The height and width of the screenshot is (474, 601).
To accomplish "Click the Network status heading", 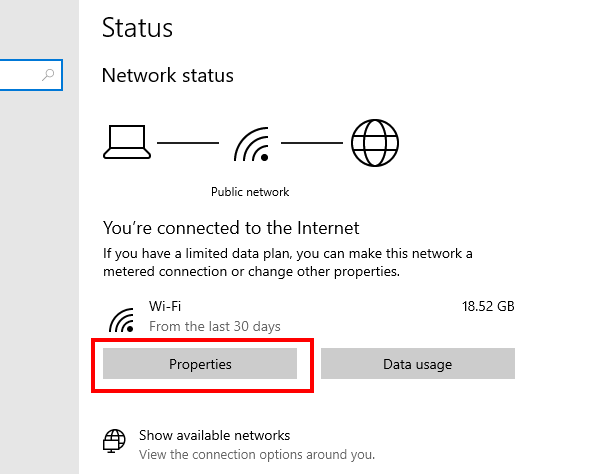I will pyautogui.click(x=168, y=76).
